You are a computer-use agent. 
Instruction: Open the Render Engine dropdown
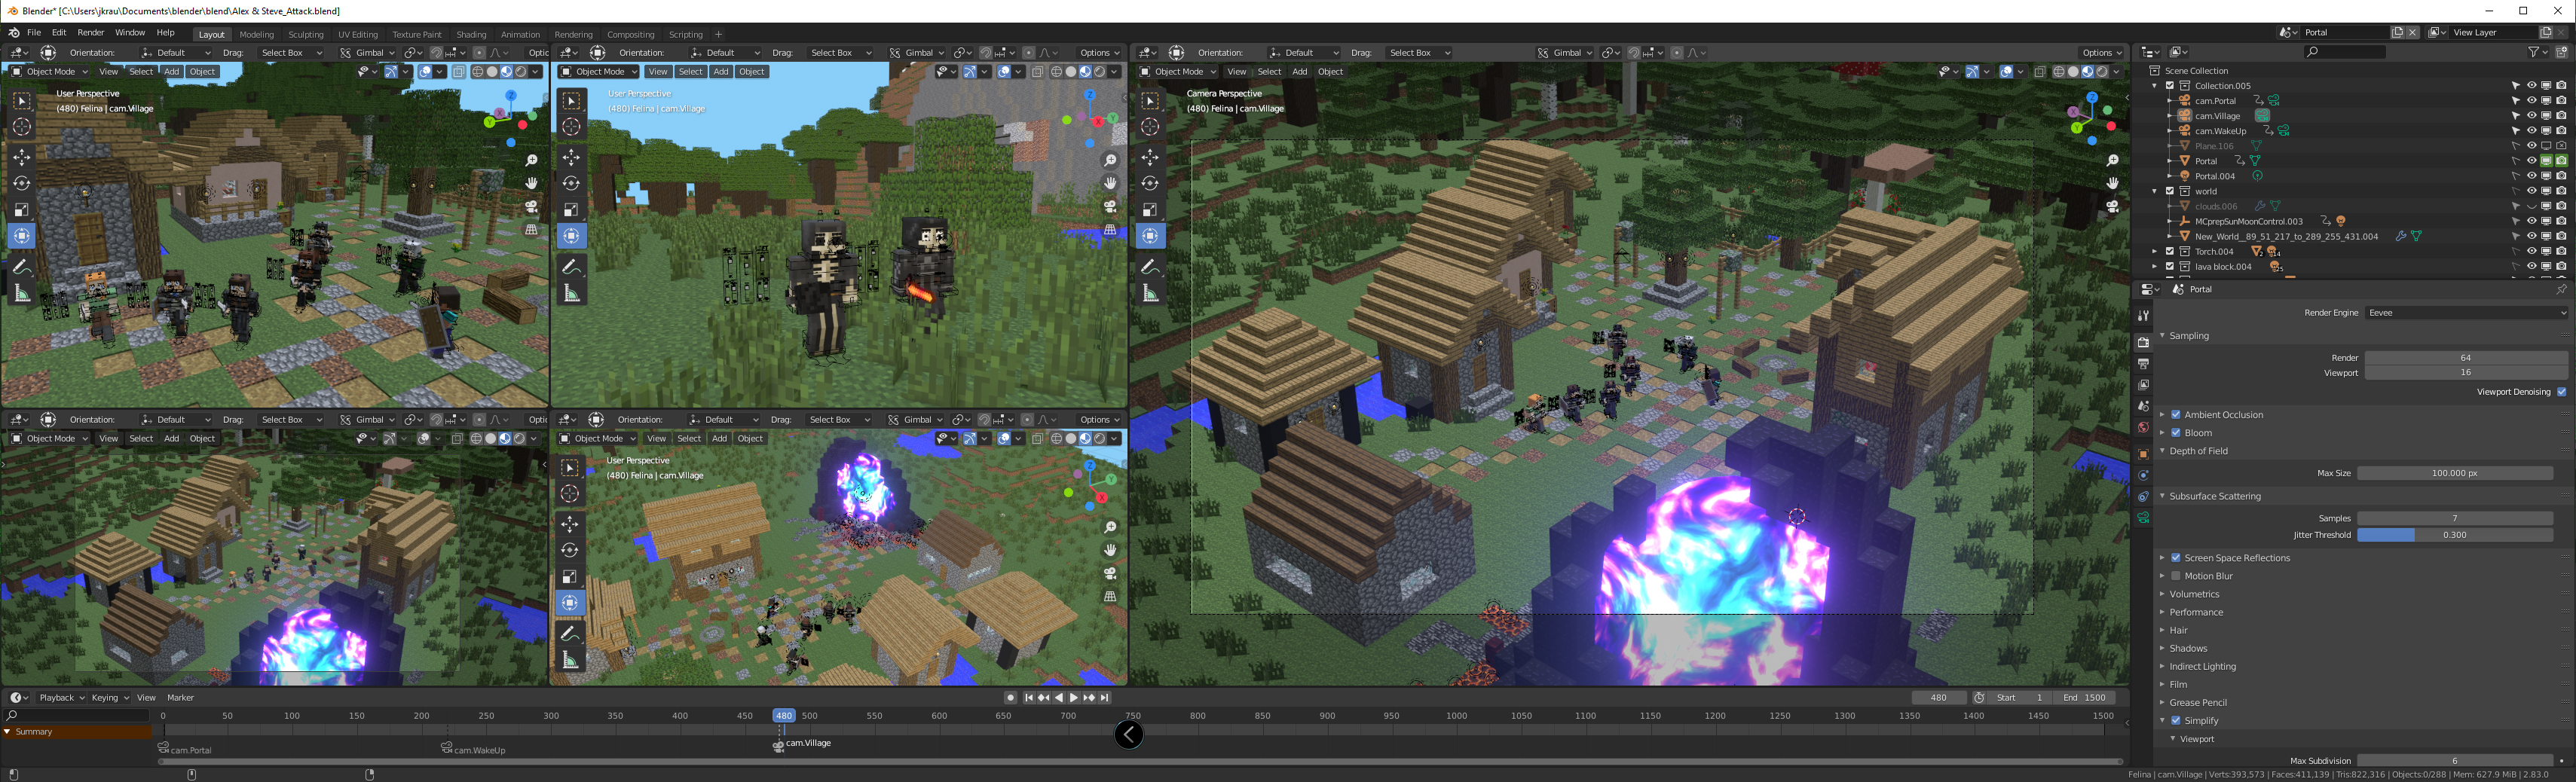[2466, 313]
